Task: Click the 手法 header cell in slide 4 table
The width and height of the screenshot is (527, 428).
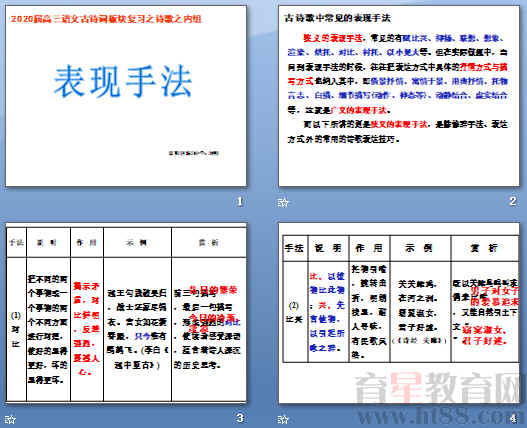Action: [295, 248]
